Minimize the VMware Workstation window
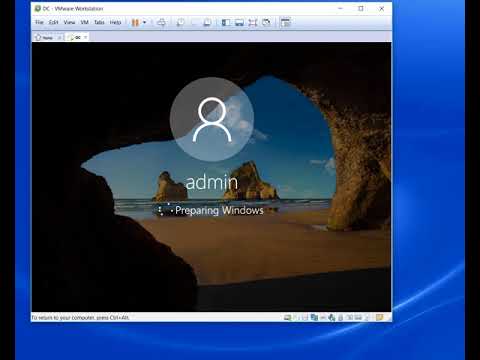Viewport: 480px width, 360px height. point(340,8)
